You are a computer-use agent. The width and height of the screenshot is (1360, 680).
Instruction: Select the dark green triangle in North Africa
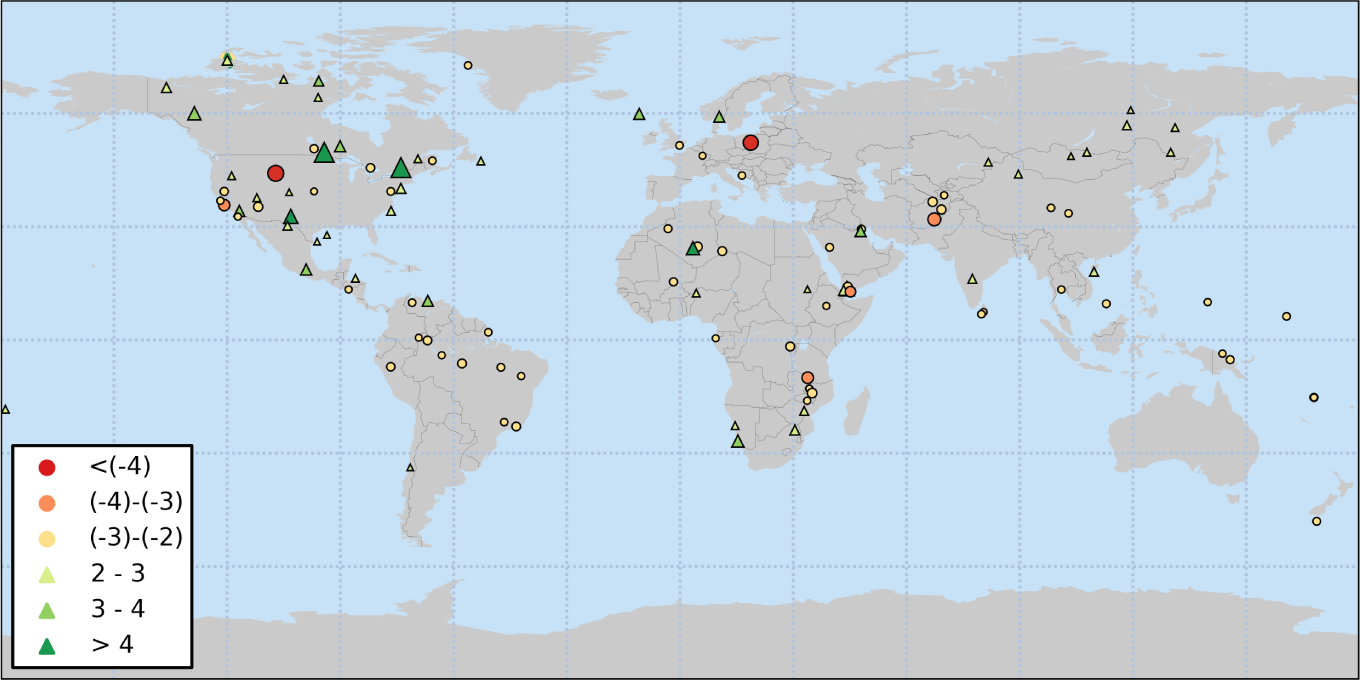pyautogui.click(x=692, y=248)
